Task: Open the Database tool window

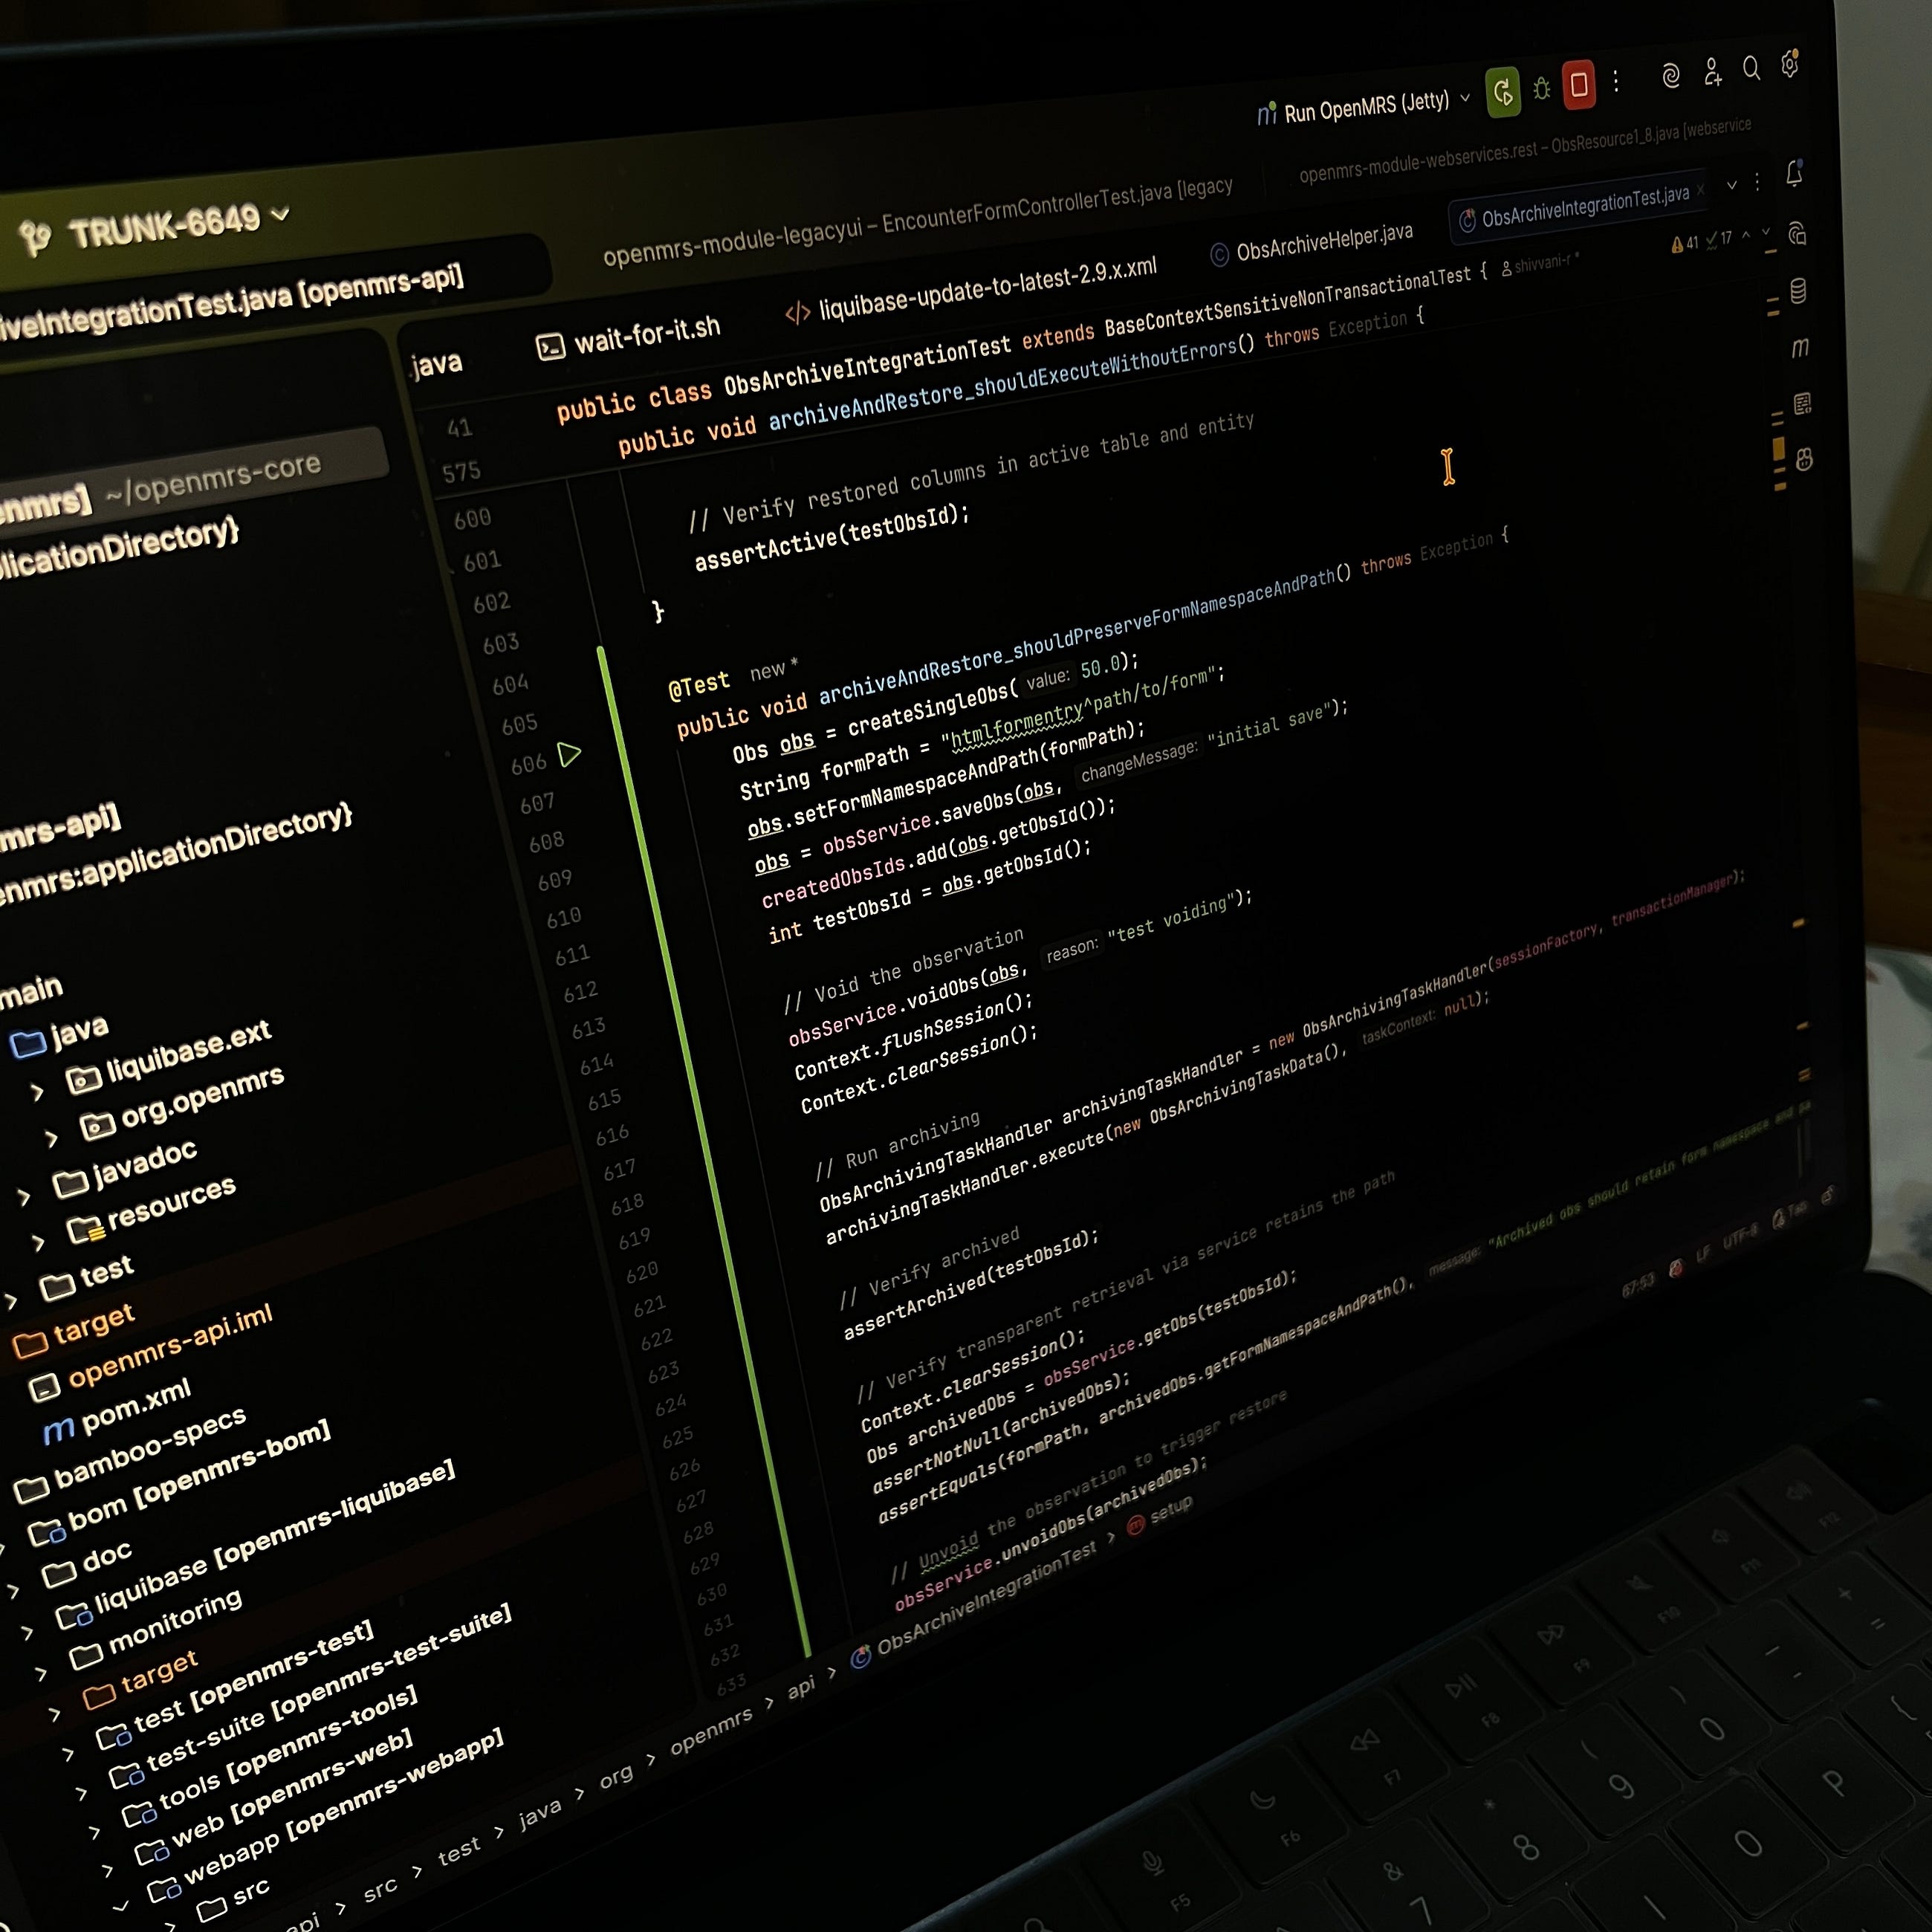Action: click(x=1798, y=291)
